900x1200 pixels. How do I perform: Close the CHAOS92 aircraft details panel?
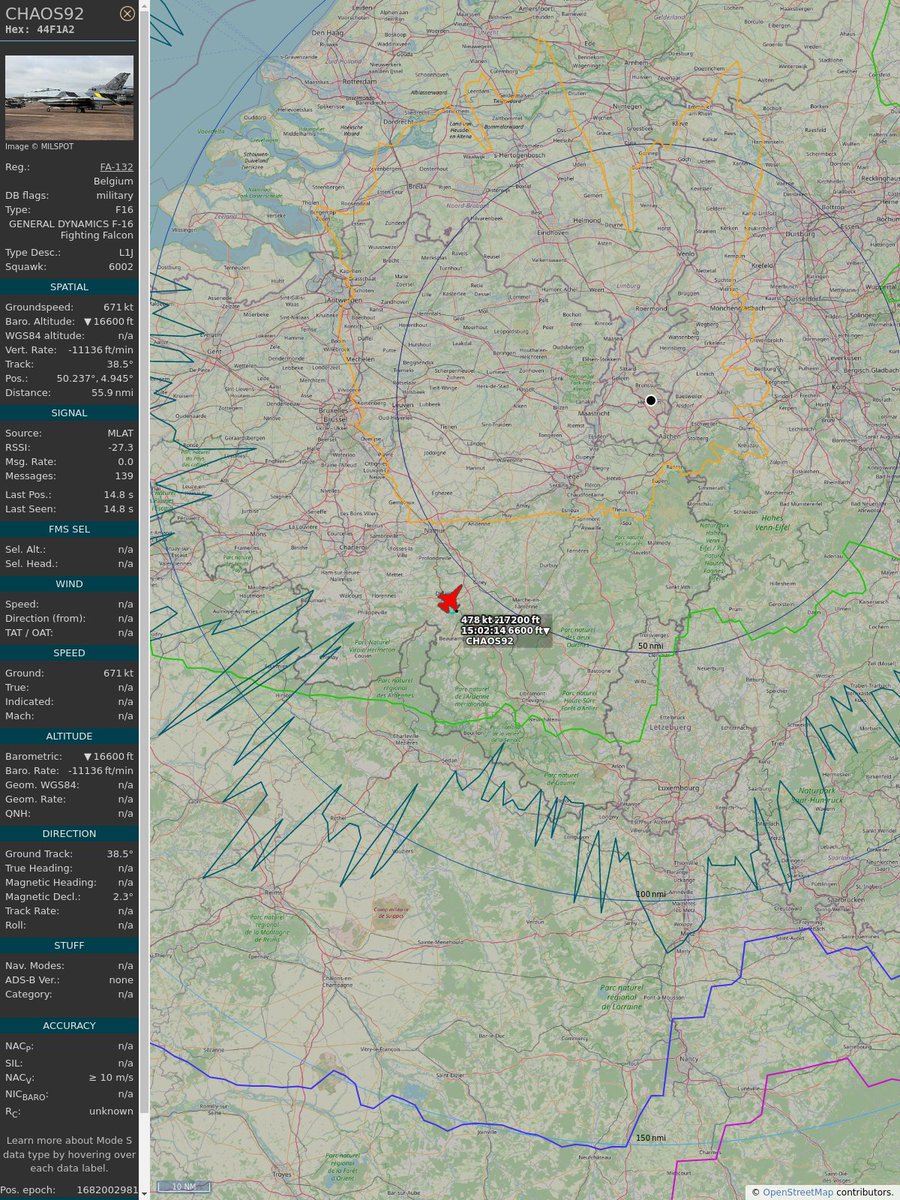point(127,13)
